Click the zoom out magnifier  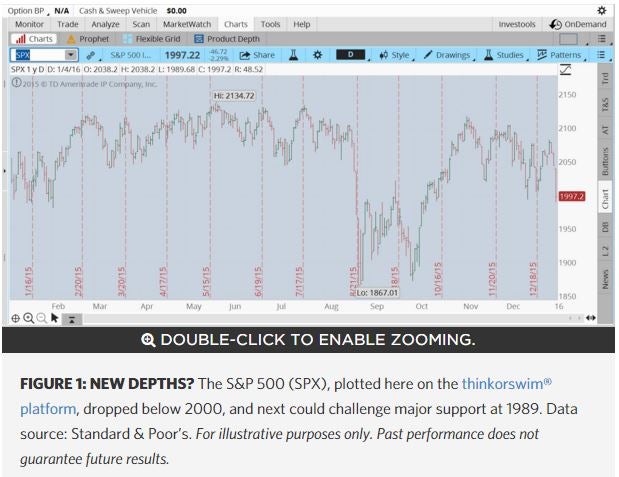pyautogui.click(x=41, y=318)
